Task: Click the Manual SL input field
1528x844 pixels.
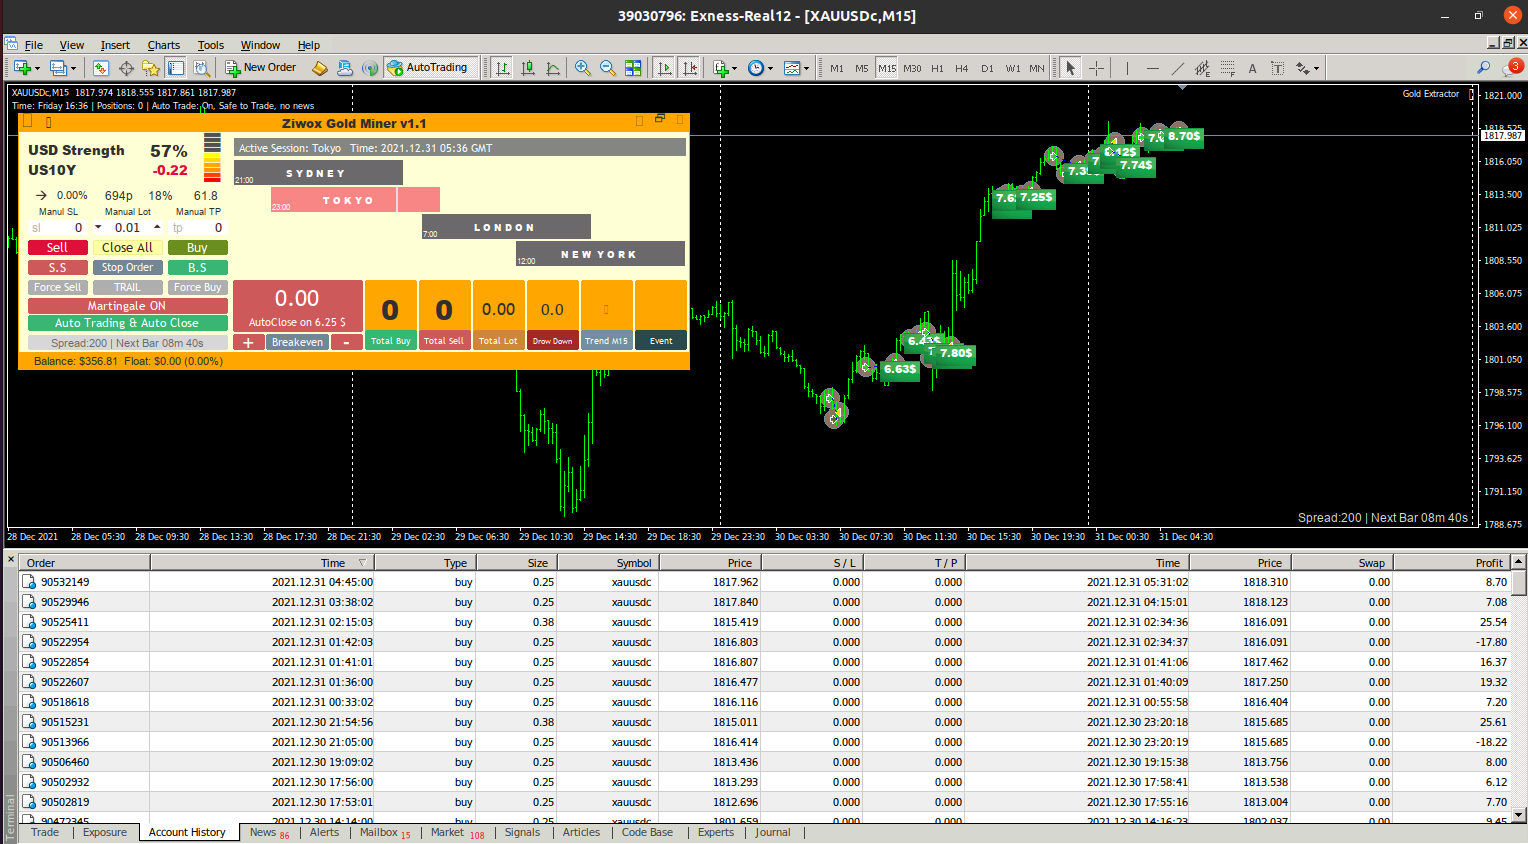Action: [58, 228]
